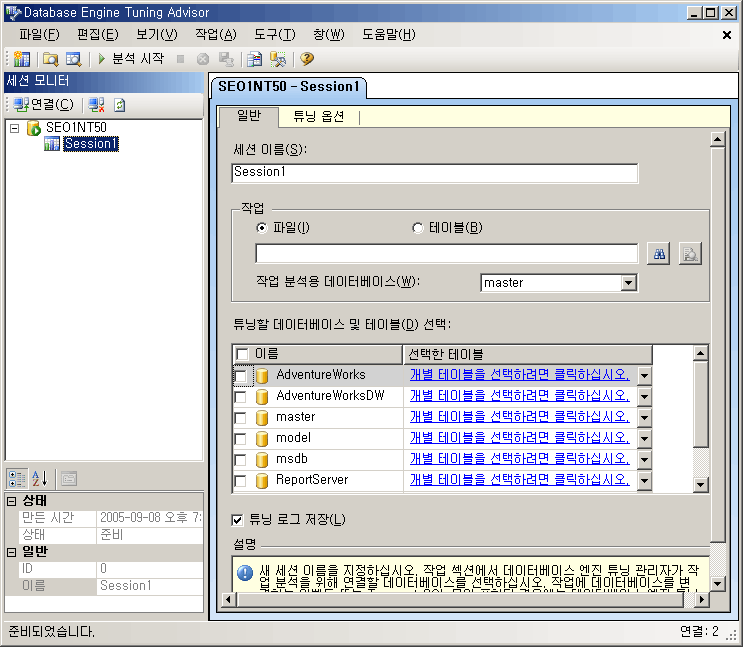Select the 테이블 radio button
This screenshot has height=647, width=743.
(x=418, y=227)
